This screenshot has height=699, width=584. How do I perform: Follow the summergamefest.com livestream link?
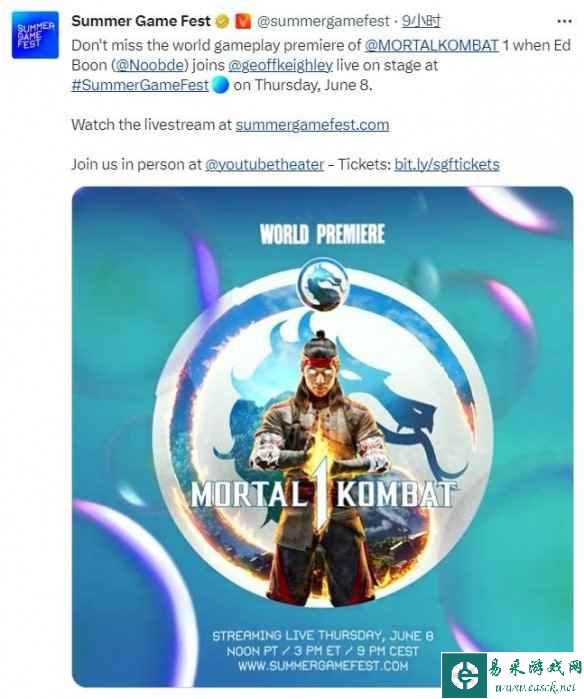[x=312, y=124]
